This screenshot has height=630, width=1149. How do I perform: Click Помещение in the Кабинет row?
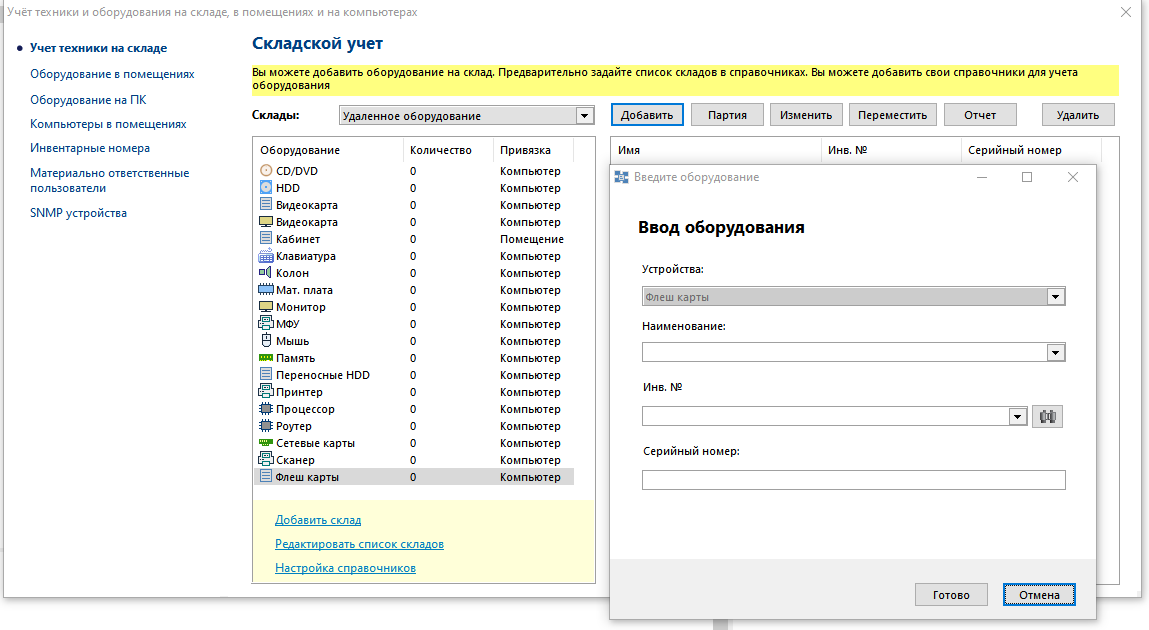[532, 239]
